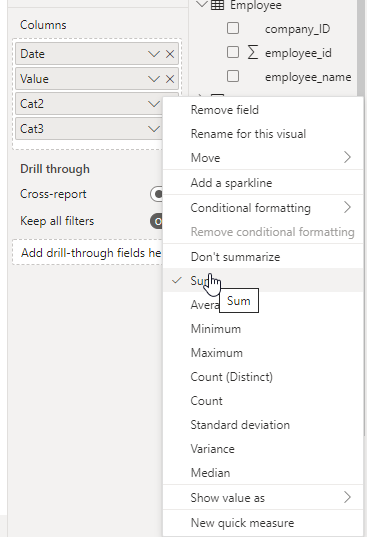The height and width of the screenshot is (537, 367).
Task: Choose Don't summarize option
Action: [x=263, y=257]
